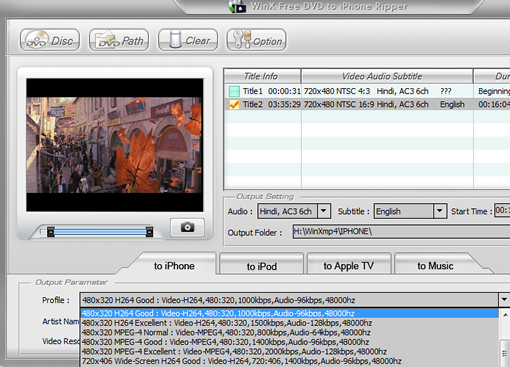The width and height of the screenshot is (510, 367).
Task: Click Title1 duration 00:00:31
Action: [284, 91]
